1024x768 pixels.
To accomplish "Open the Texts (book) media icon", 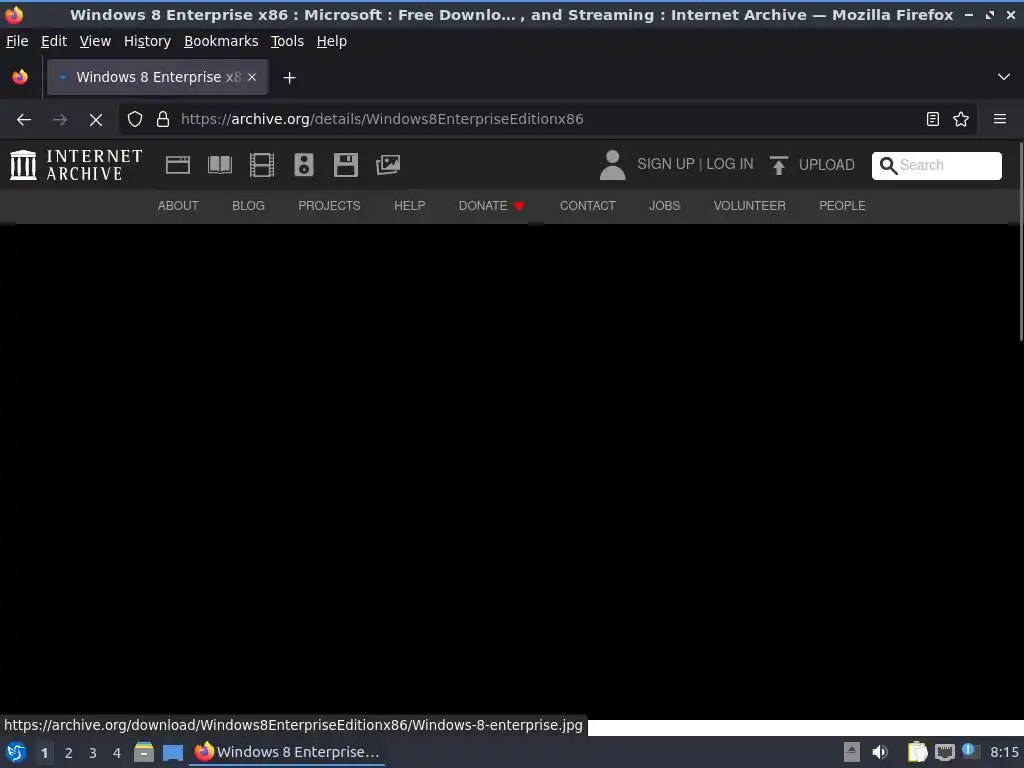I will [x=219, y=165].
